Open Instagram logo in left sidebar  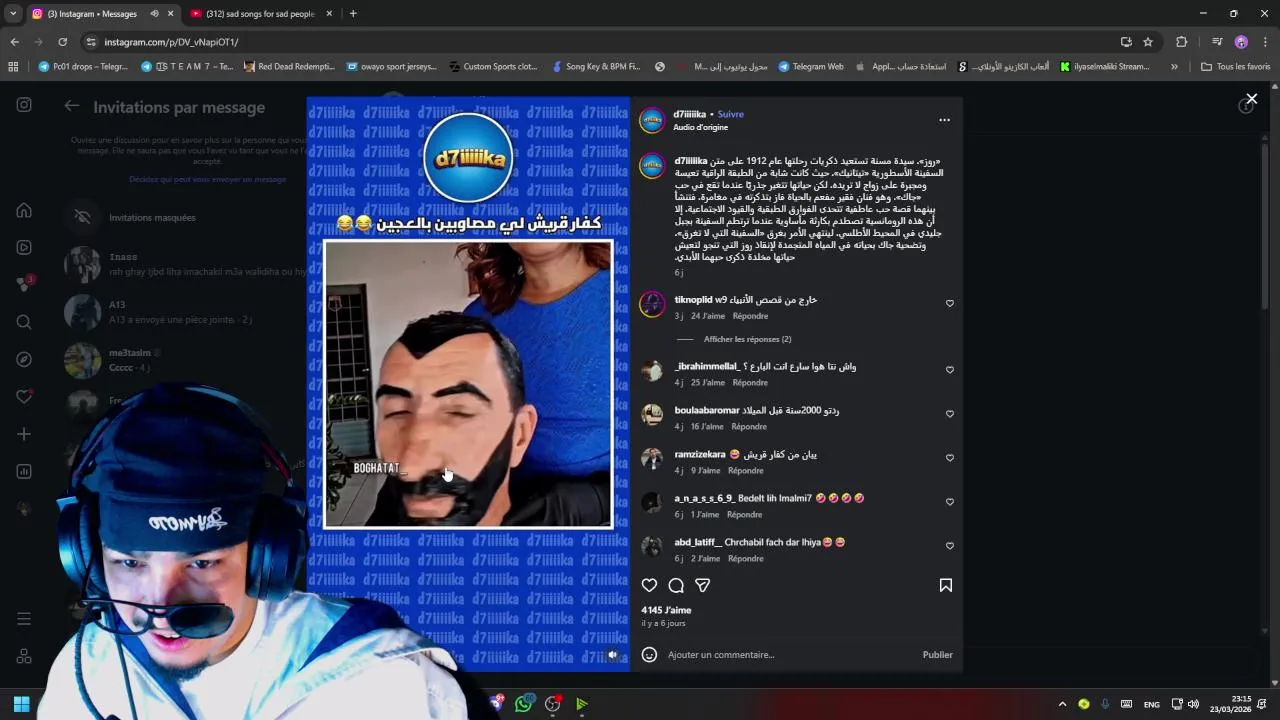[x=24, y=105]
